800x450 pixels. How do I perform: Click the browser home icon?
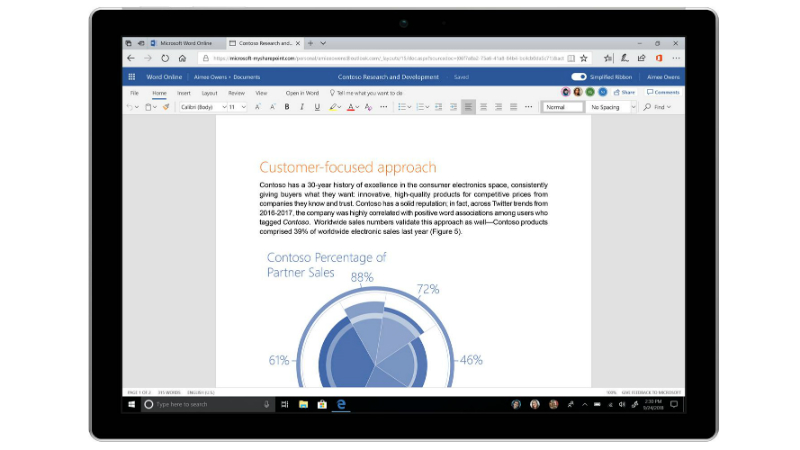pyautogui.click(x=182, y=58)
